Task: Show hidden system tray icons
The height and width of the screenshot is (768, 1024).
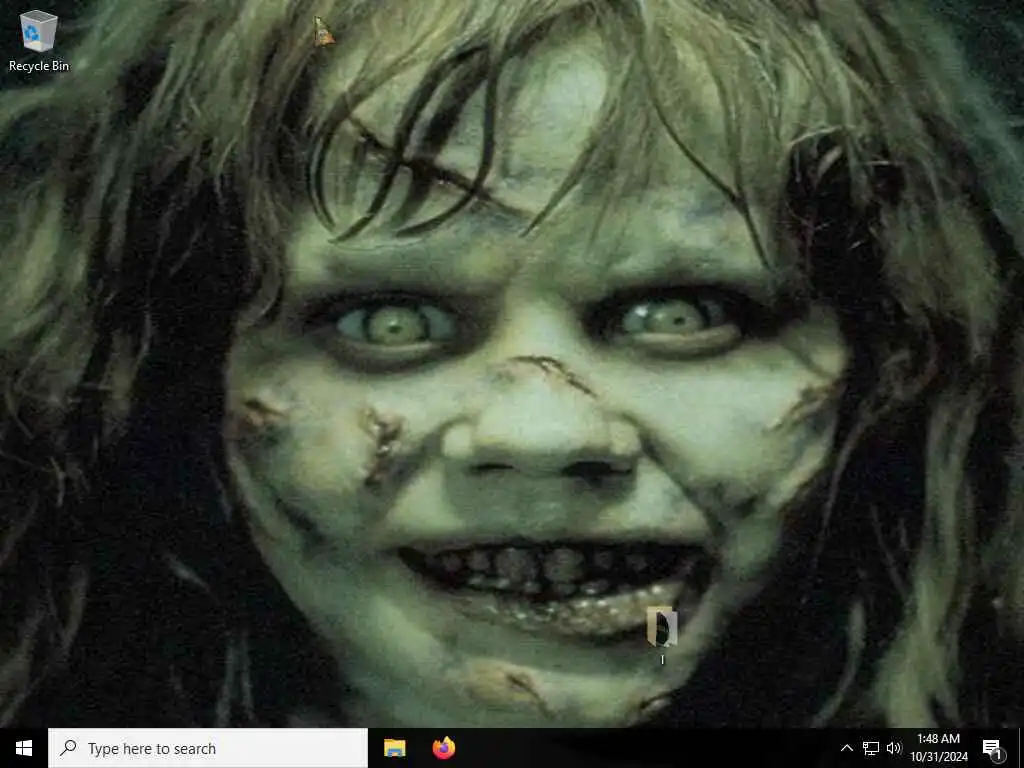Action: click(846, 748)
